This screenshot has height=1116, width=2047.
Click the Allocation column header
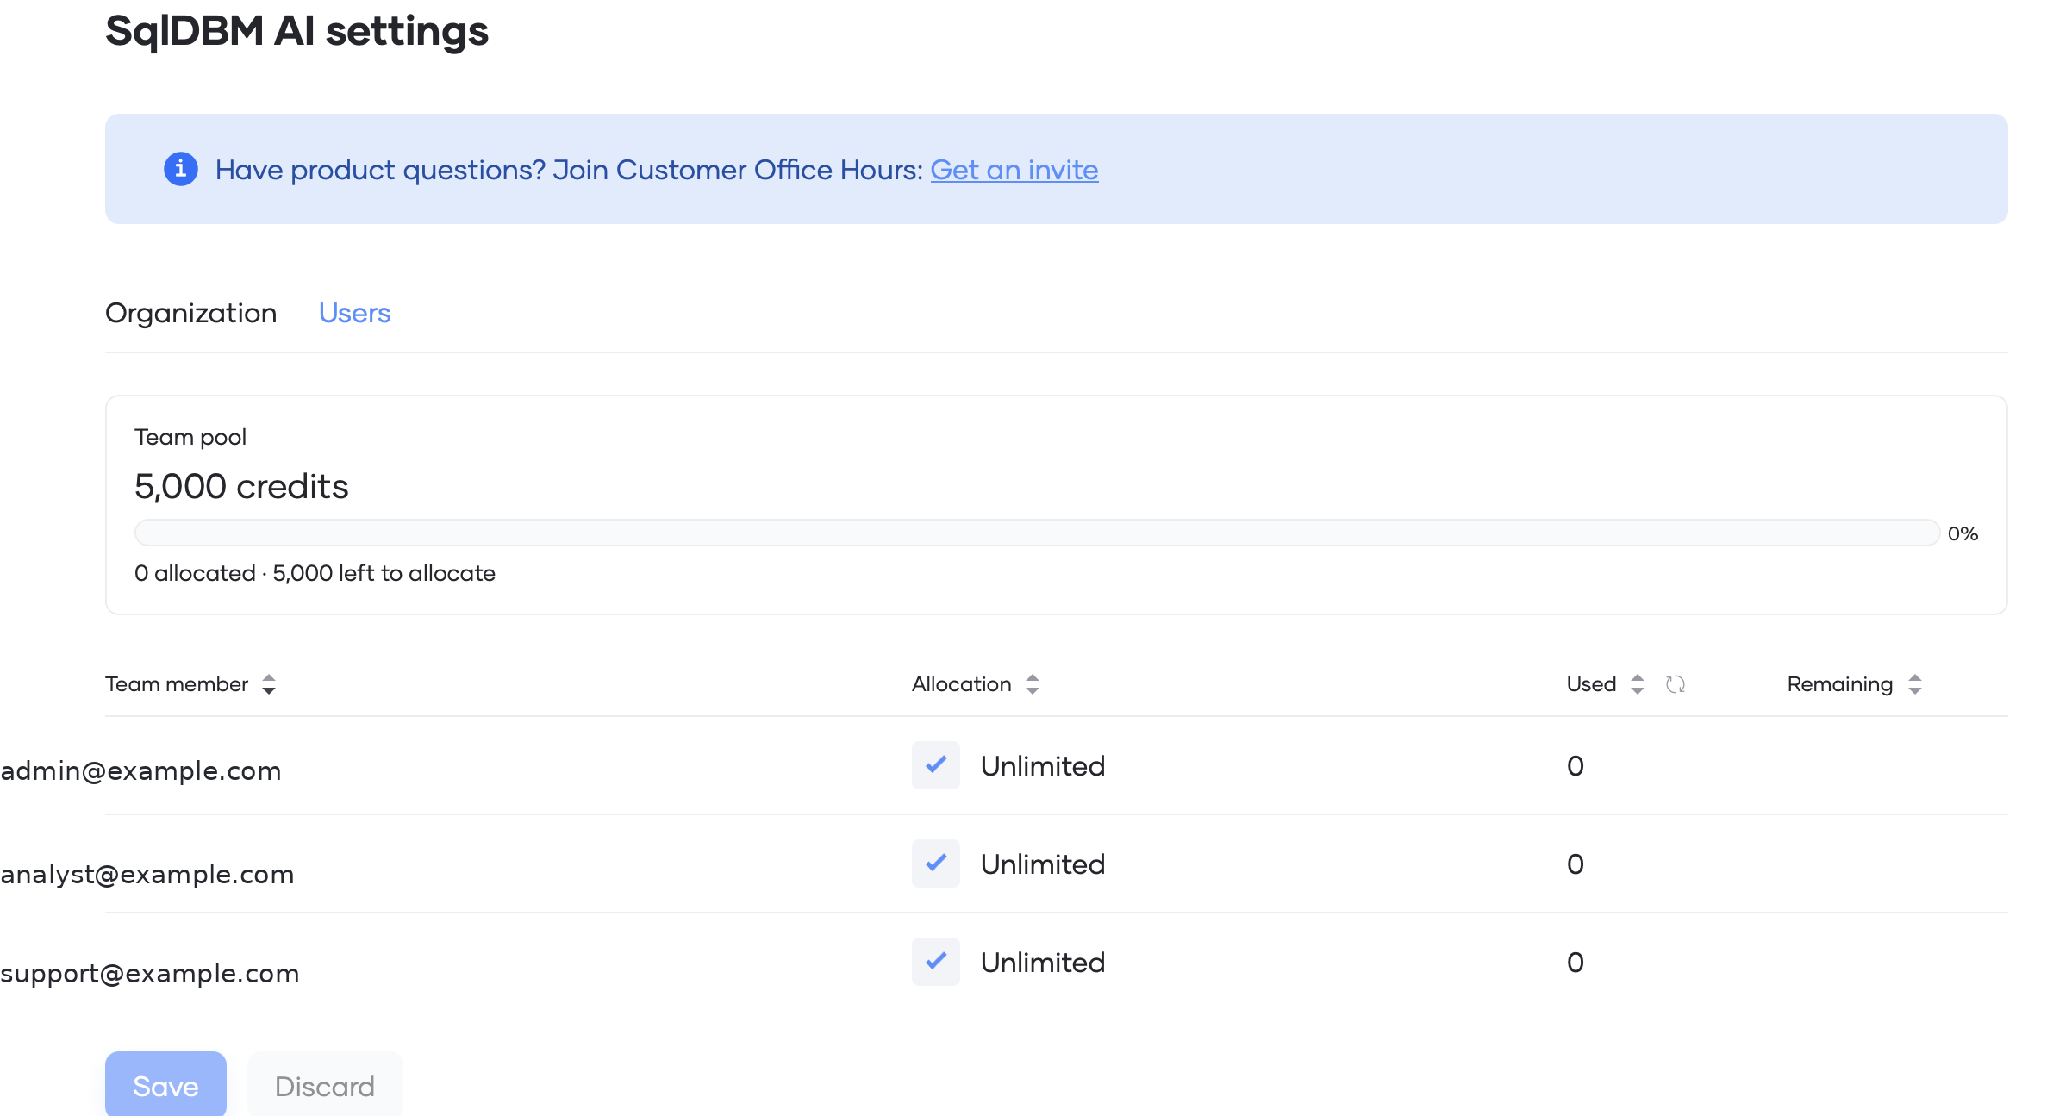[961, 684]
